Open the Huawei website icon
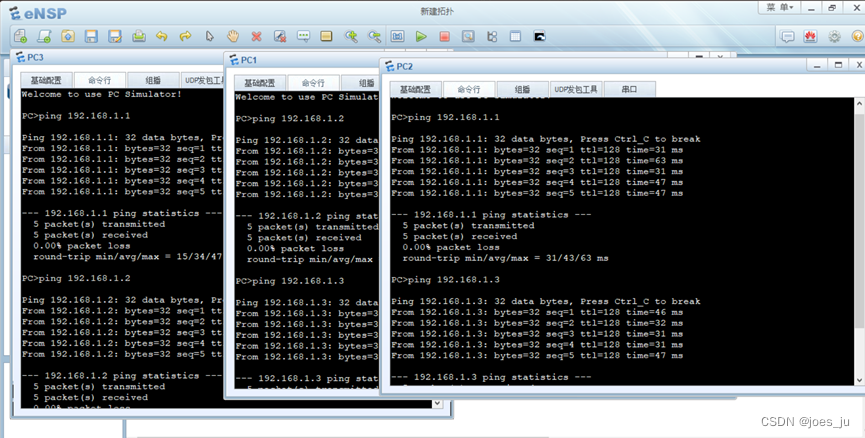 810,36
